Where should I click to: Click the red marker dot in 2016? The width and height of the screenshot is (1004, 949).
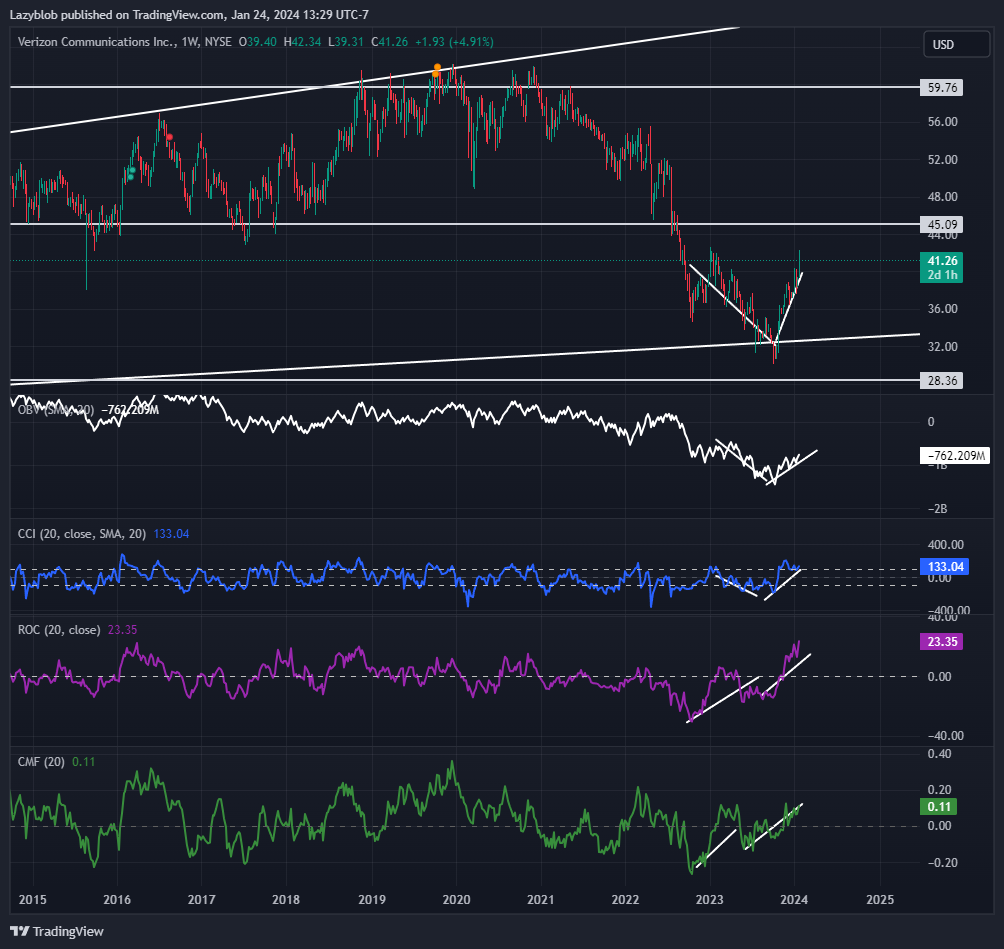[169, 137]
